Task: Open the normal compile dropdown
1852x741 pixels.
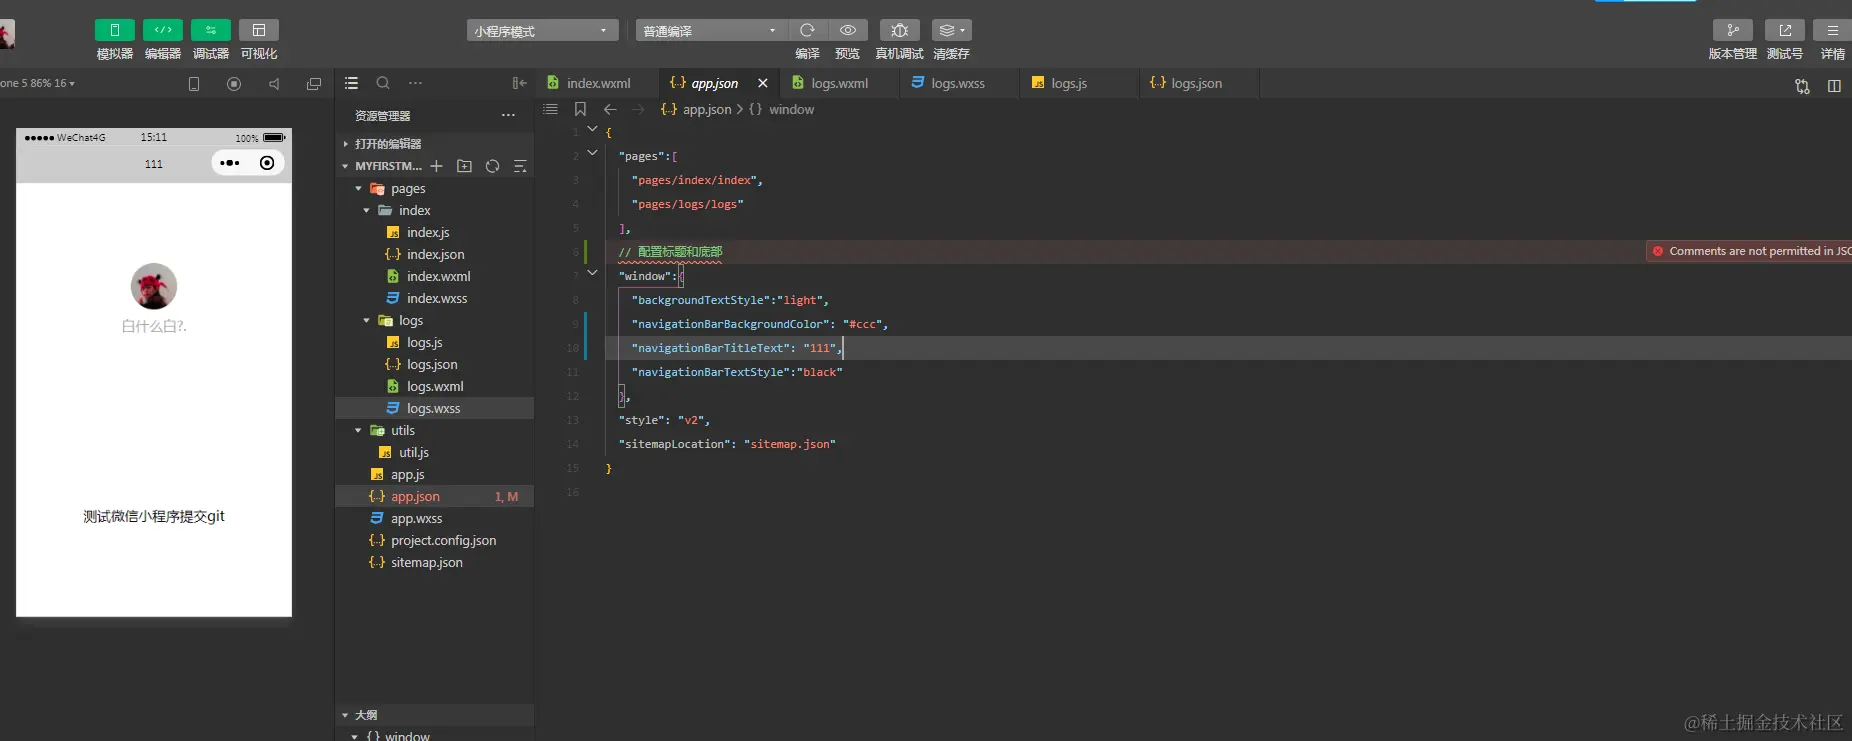Action: pyautogui.click(x=711, y=31)
